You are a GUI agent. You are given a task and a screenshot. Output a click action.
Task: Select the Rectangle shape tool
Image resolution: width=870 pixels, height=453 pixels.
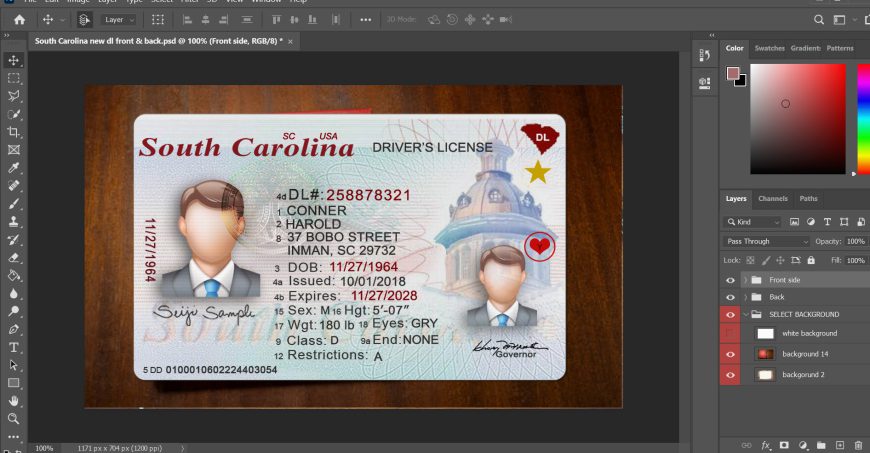13,383
